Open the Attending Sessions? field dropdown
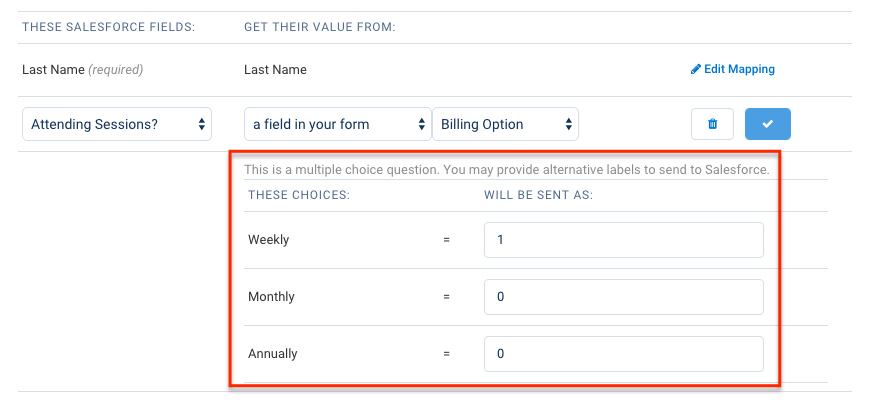This screenshot has height=413, width=869. click(x=118, y=124)
